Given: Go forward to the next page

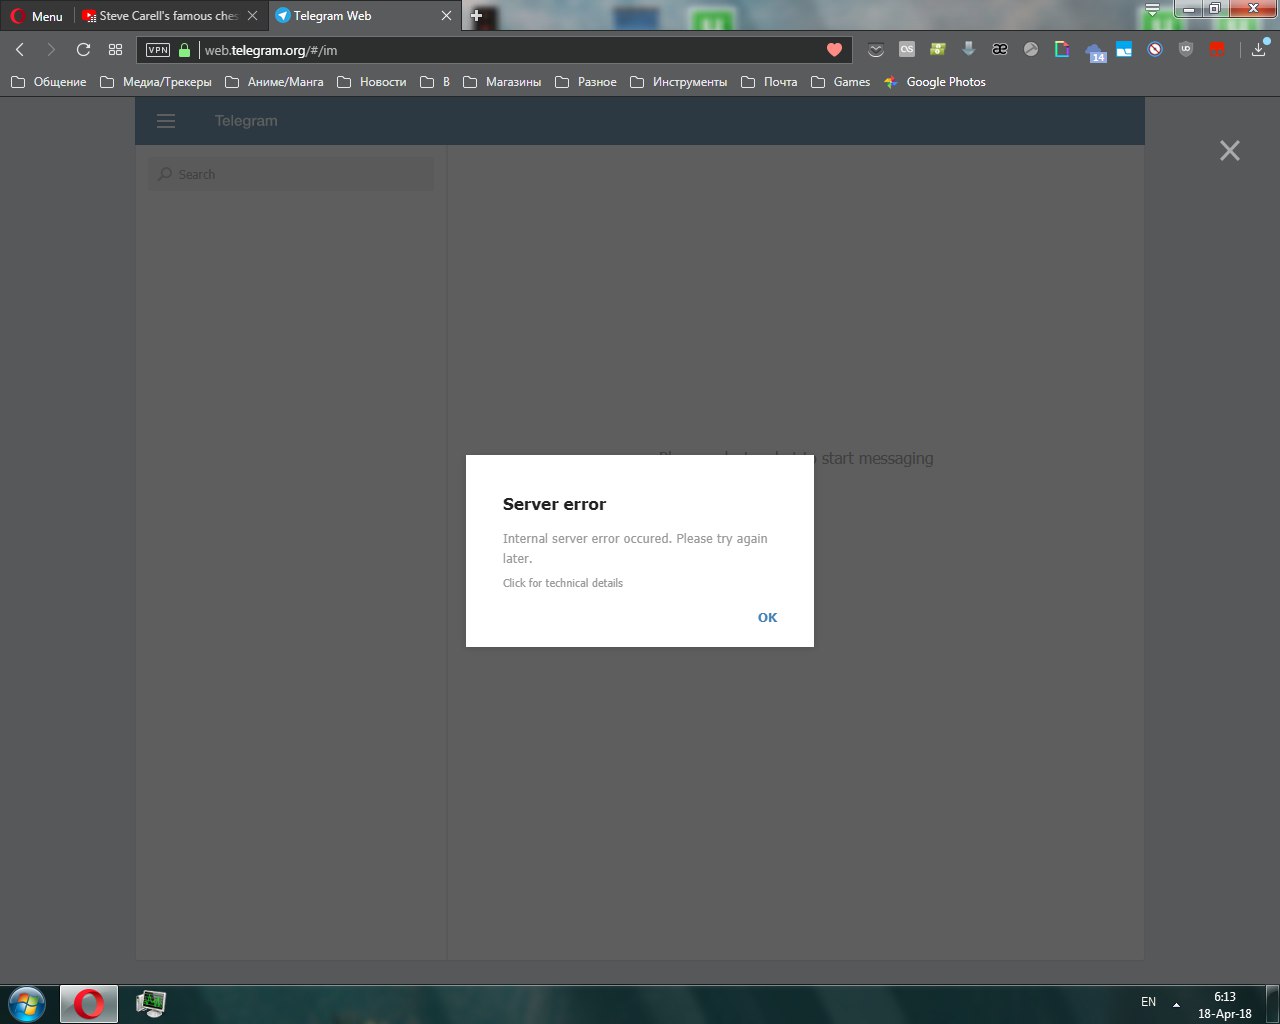Looking at the screenshot, I should [51, 50].
